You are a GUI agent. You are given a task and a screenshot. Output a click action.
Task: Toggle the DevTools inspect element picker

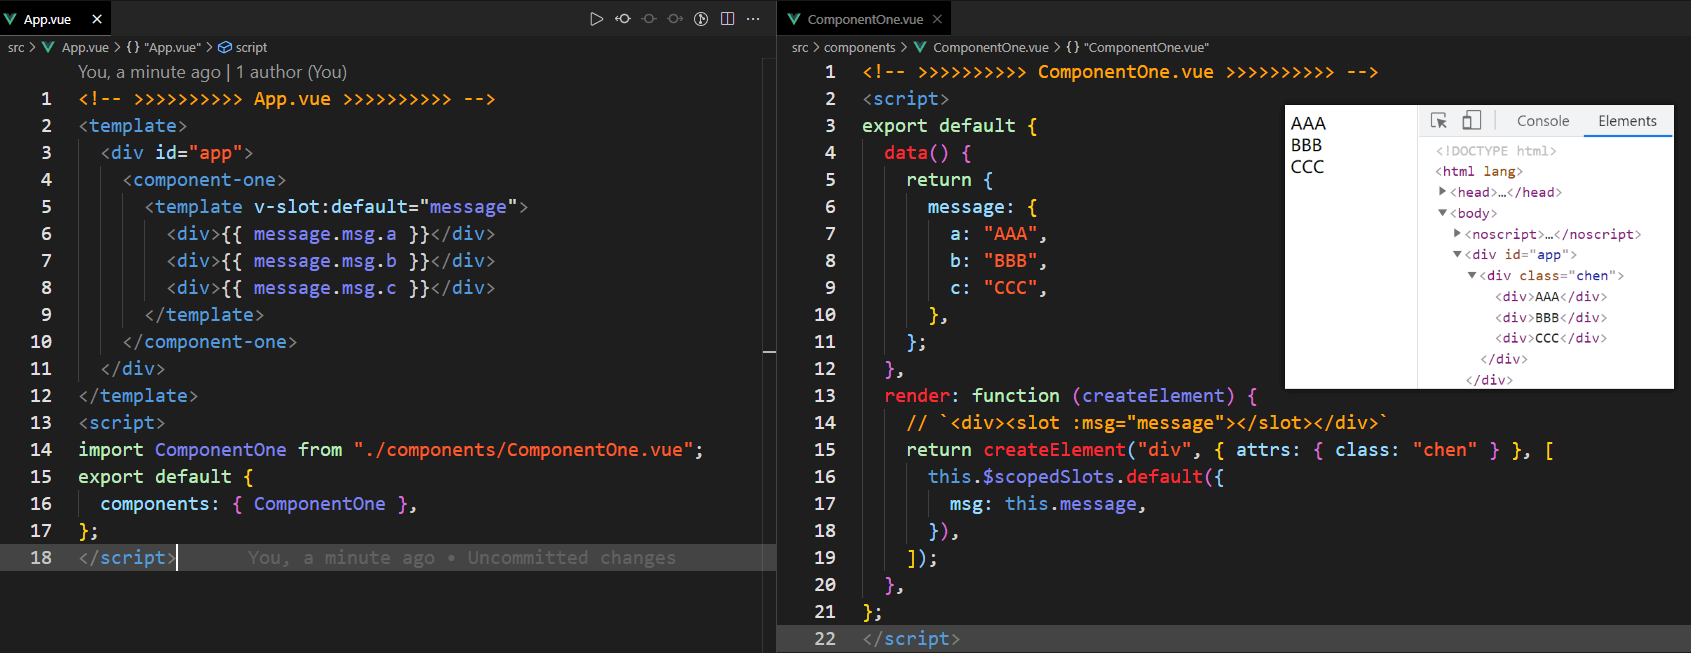coord(1439,121)
